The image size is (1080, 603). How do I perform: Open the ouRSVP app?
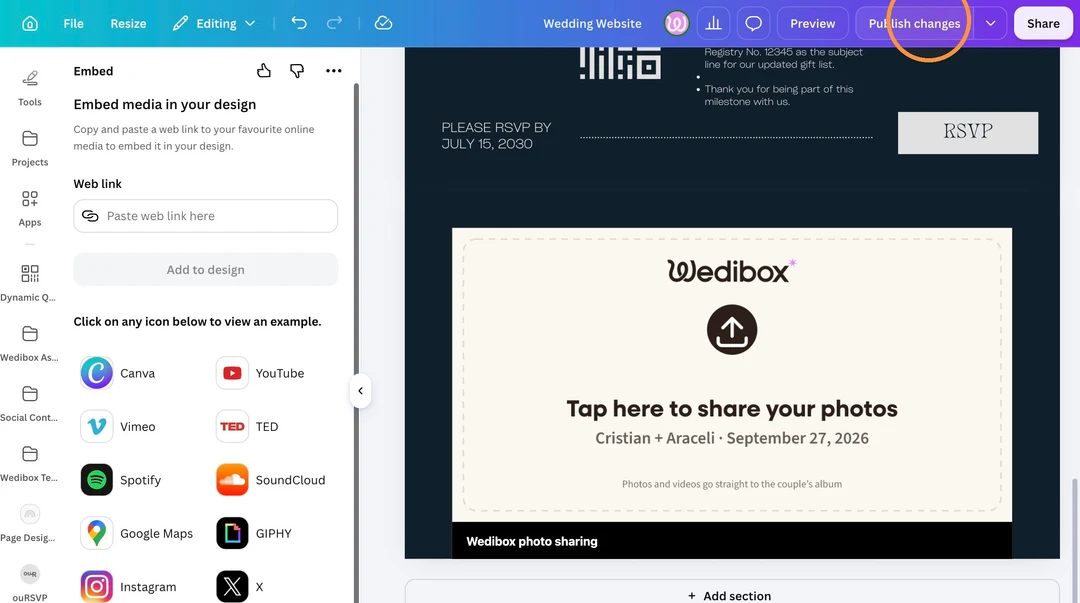click(x=29, y=582)
